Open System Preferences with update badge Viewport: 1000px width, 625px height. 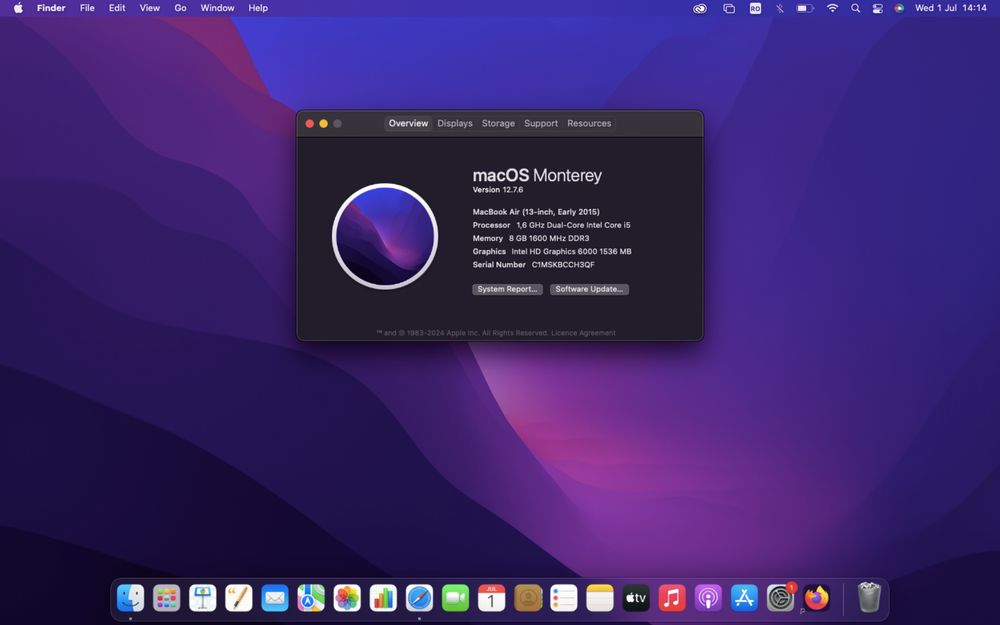pyautogui.click(x=781, y=598)
